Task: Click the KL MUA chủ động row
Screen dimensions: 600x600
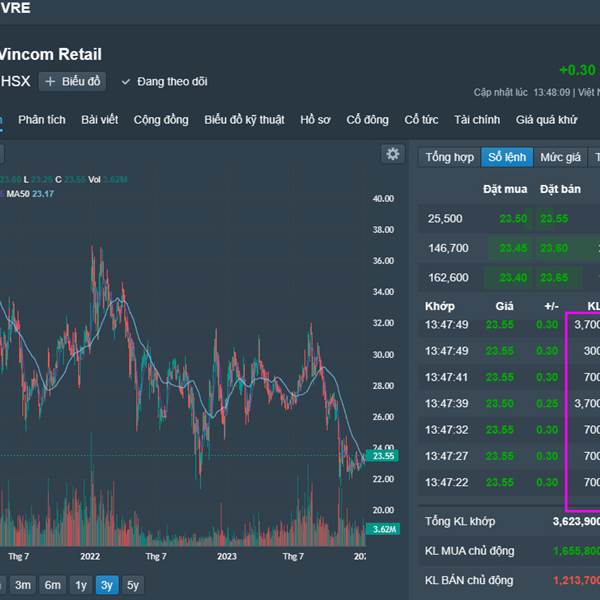Action: click(x=509, y=551)
